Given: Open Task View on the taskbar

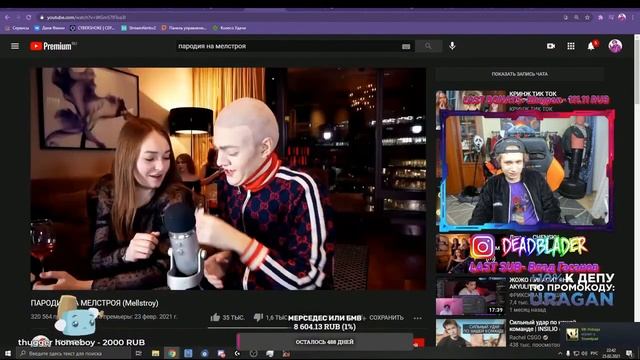Looking at the screenshot, I should point(139,353).
